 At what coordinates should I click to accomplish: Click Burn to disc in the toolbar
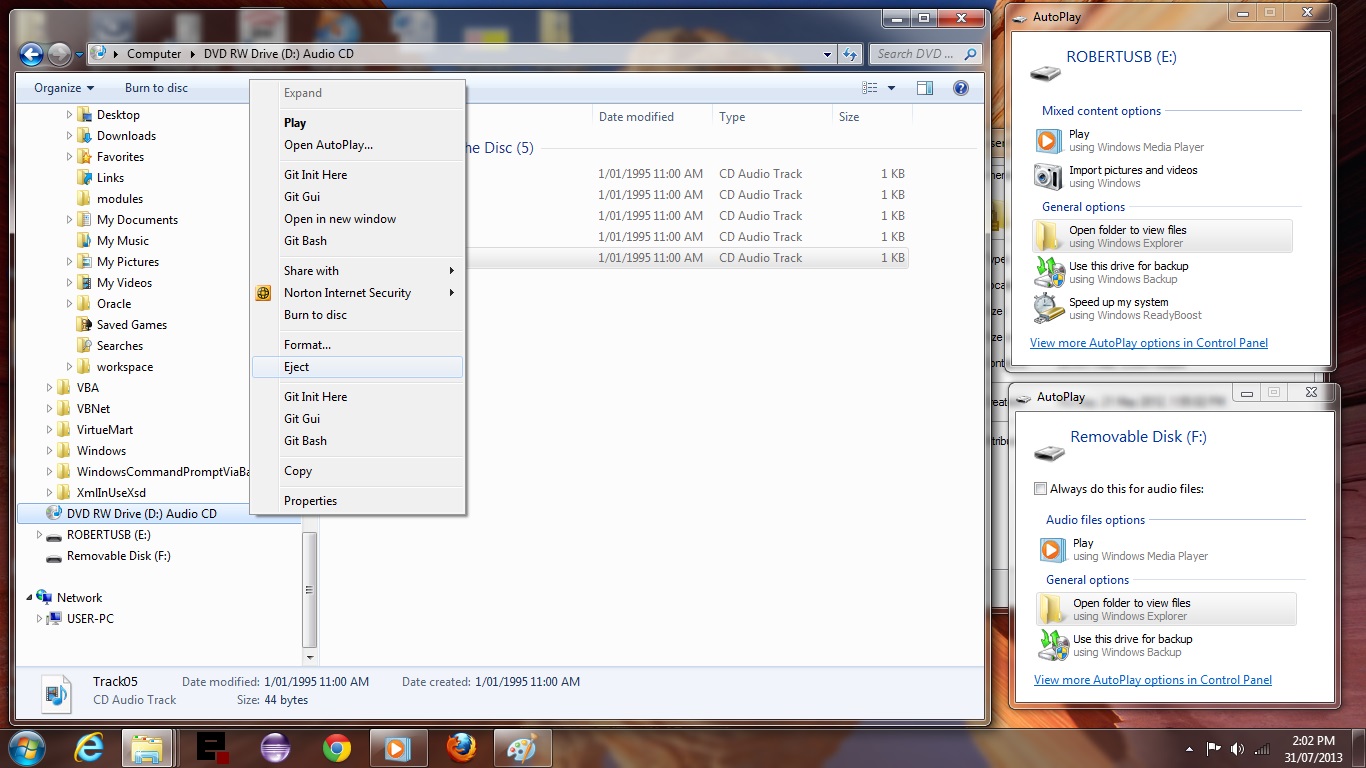(156, 88)
